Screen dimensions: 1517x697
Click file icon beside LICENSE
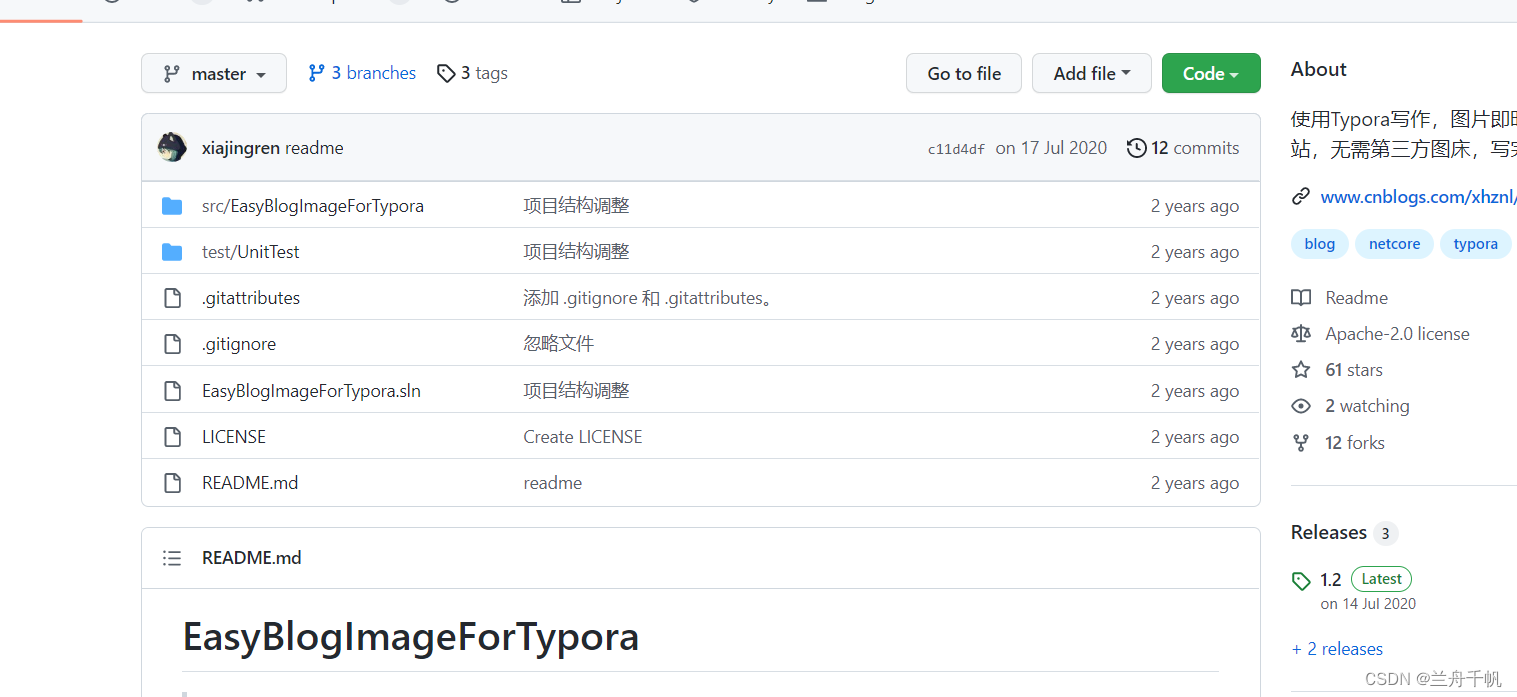pos(172,437)
